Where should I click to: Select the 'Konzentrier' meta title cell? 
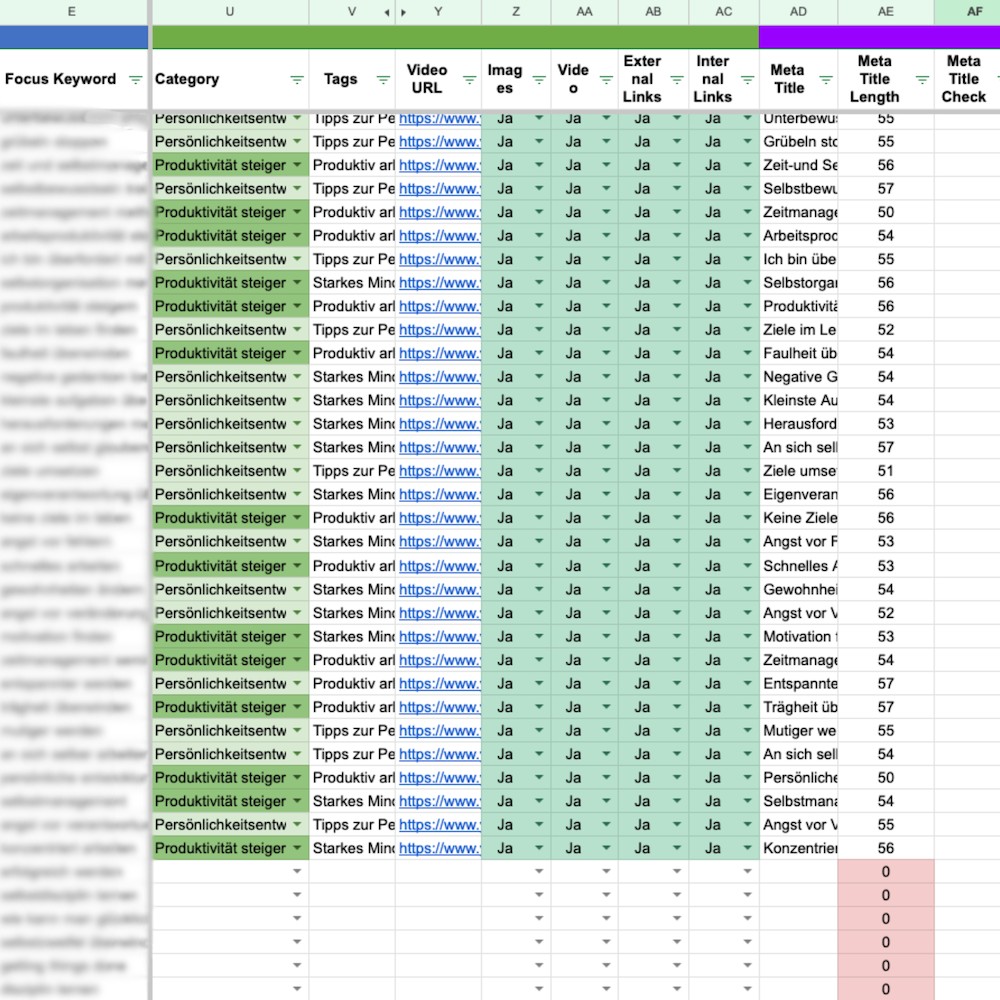tap(798, 848)
